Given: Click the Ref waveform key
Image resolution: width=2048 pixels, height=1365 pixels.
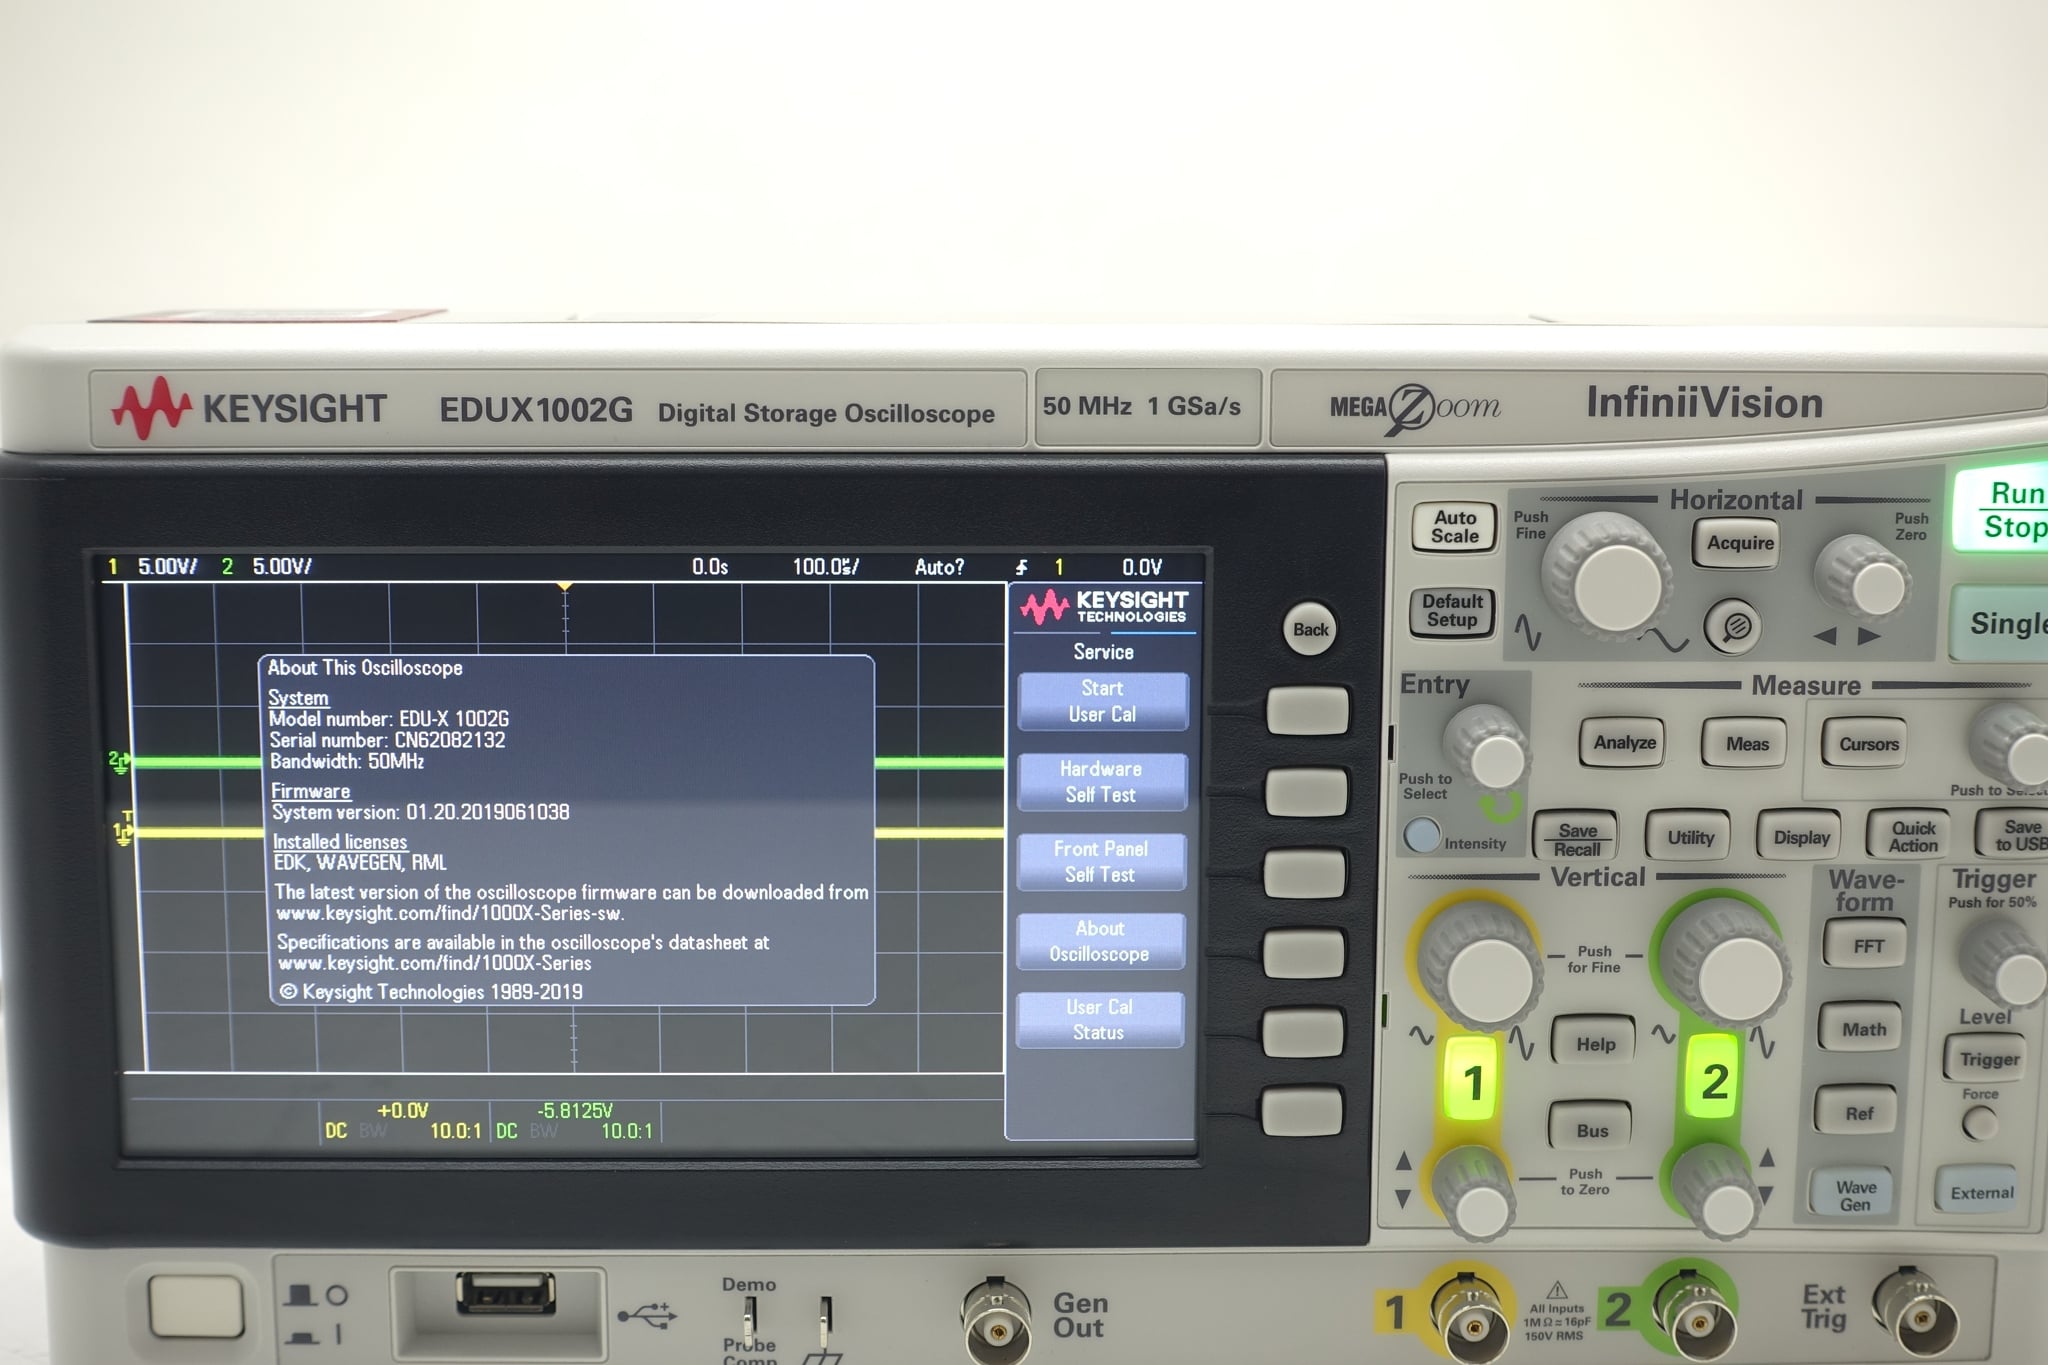Looking at the screenshot, I should pos(1858,1113).
